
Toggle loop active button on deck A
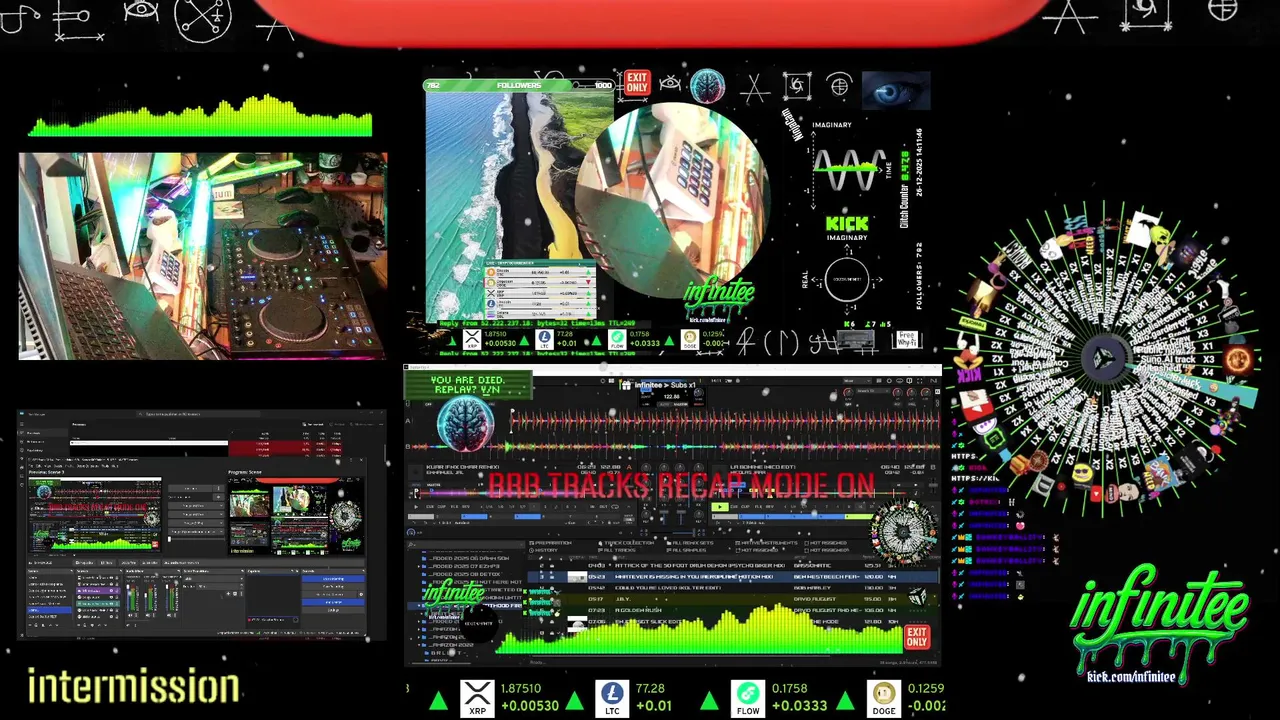615,507
